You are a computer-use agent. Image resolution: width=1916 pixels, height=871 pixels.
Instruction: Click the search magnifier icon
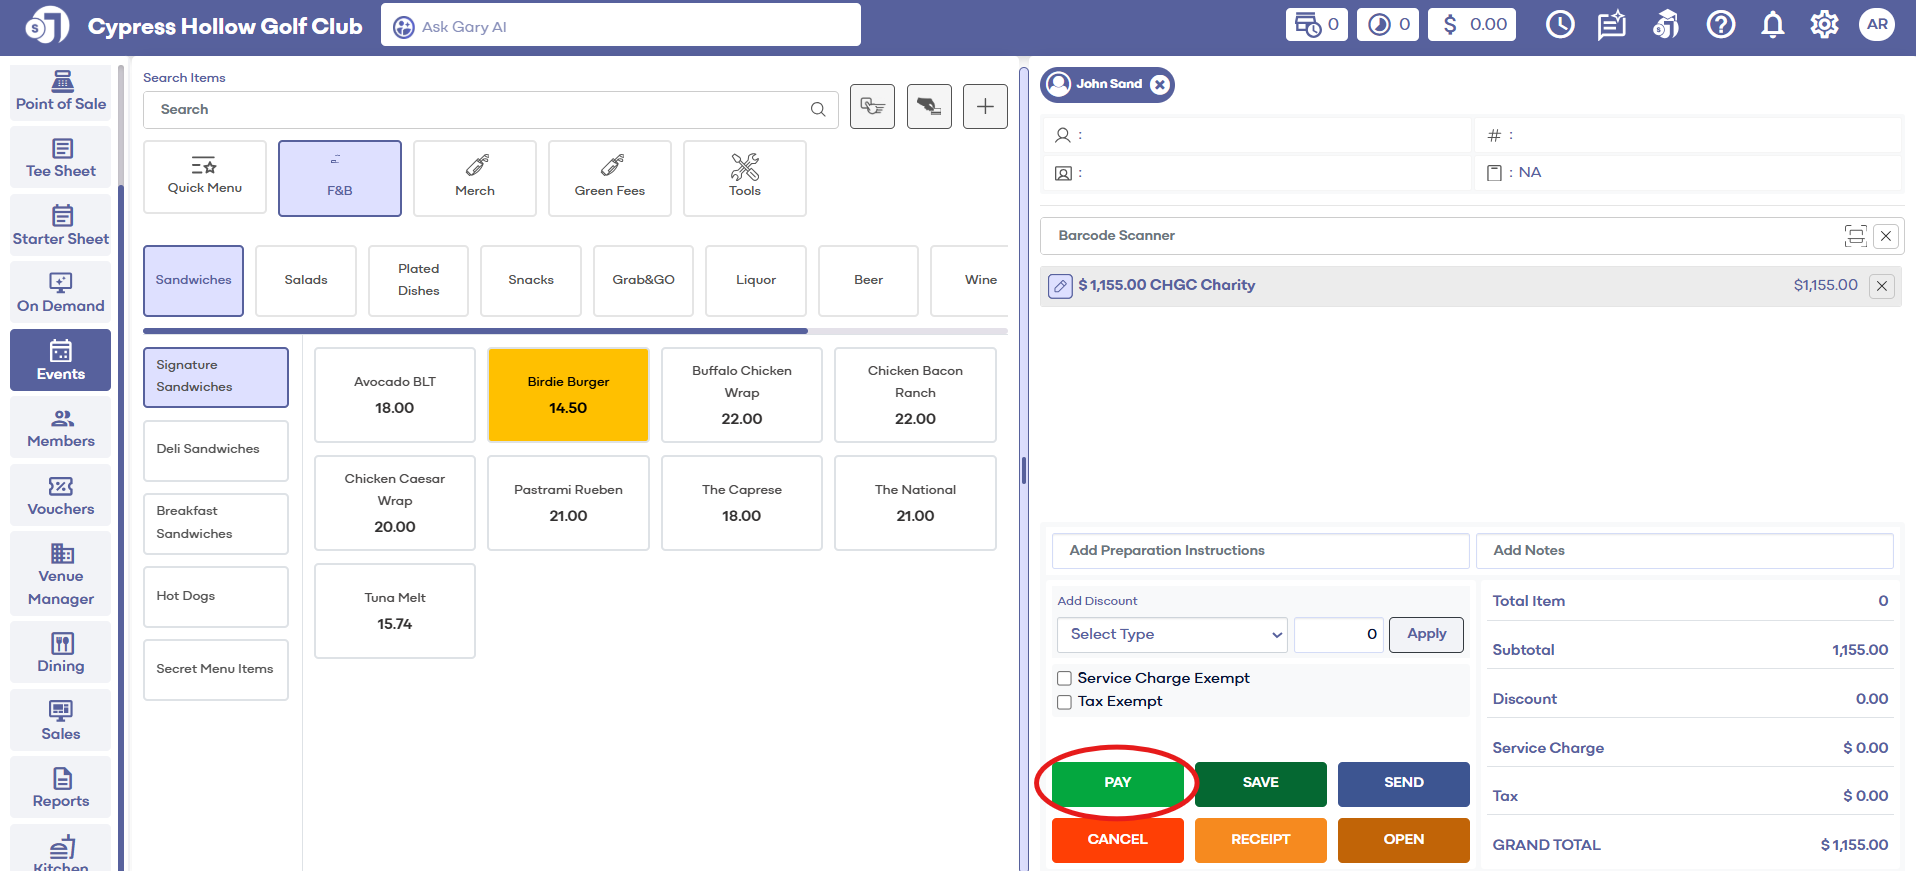pos(818,110)
